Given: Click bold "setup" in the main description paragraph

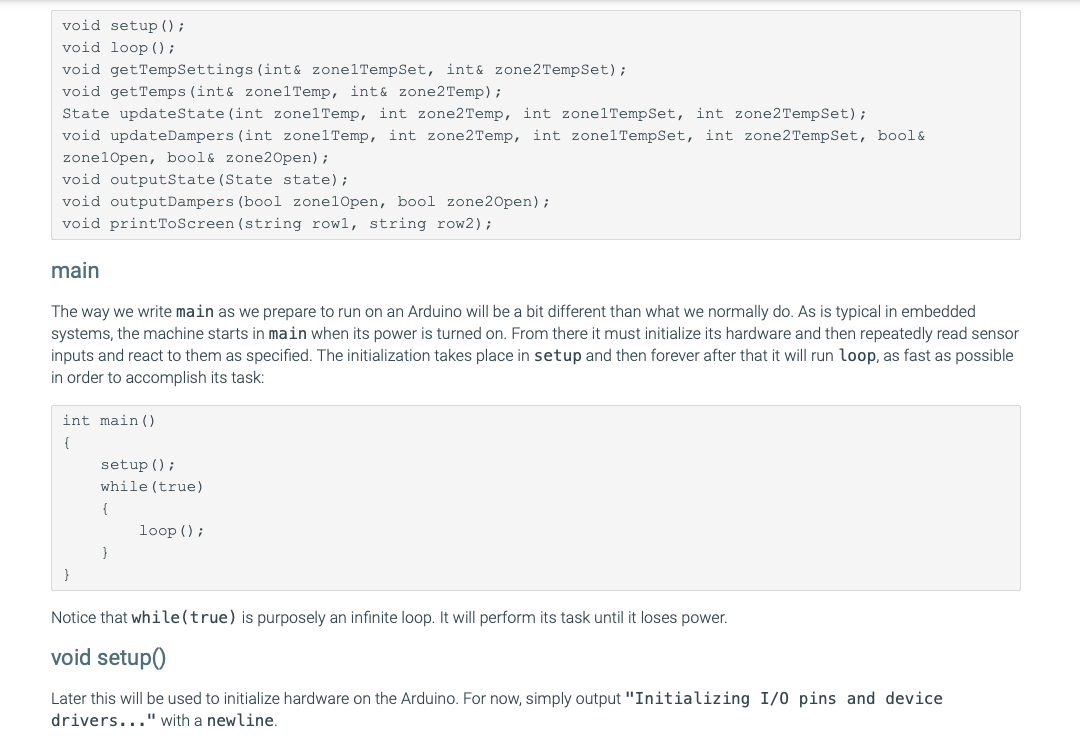Looking at the screenshot, I should 558,356.
